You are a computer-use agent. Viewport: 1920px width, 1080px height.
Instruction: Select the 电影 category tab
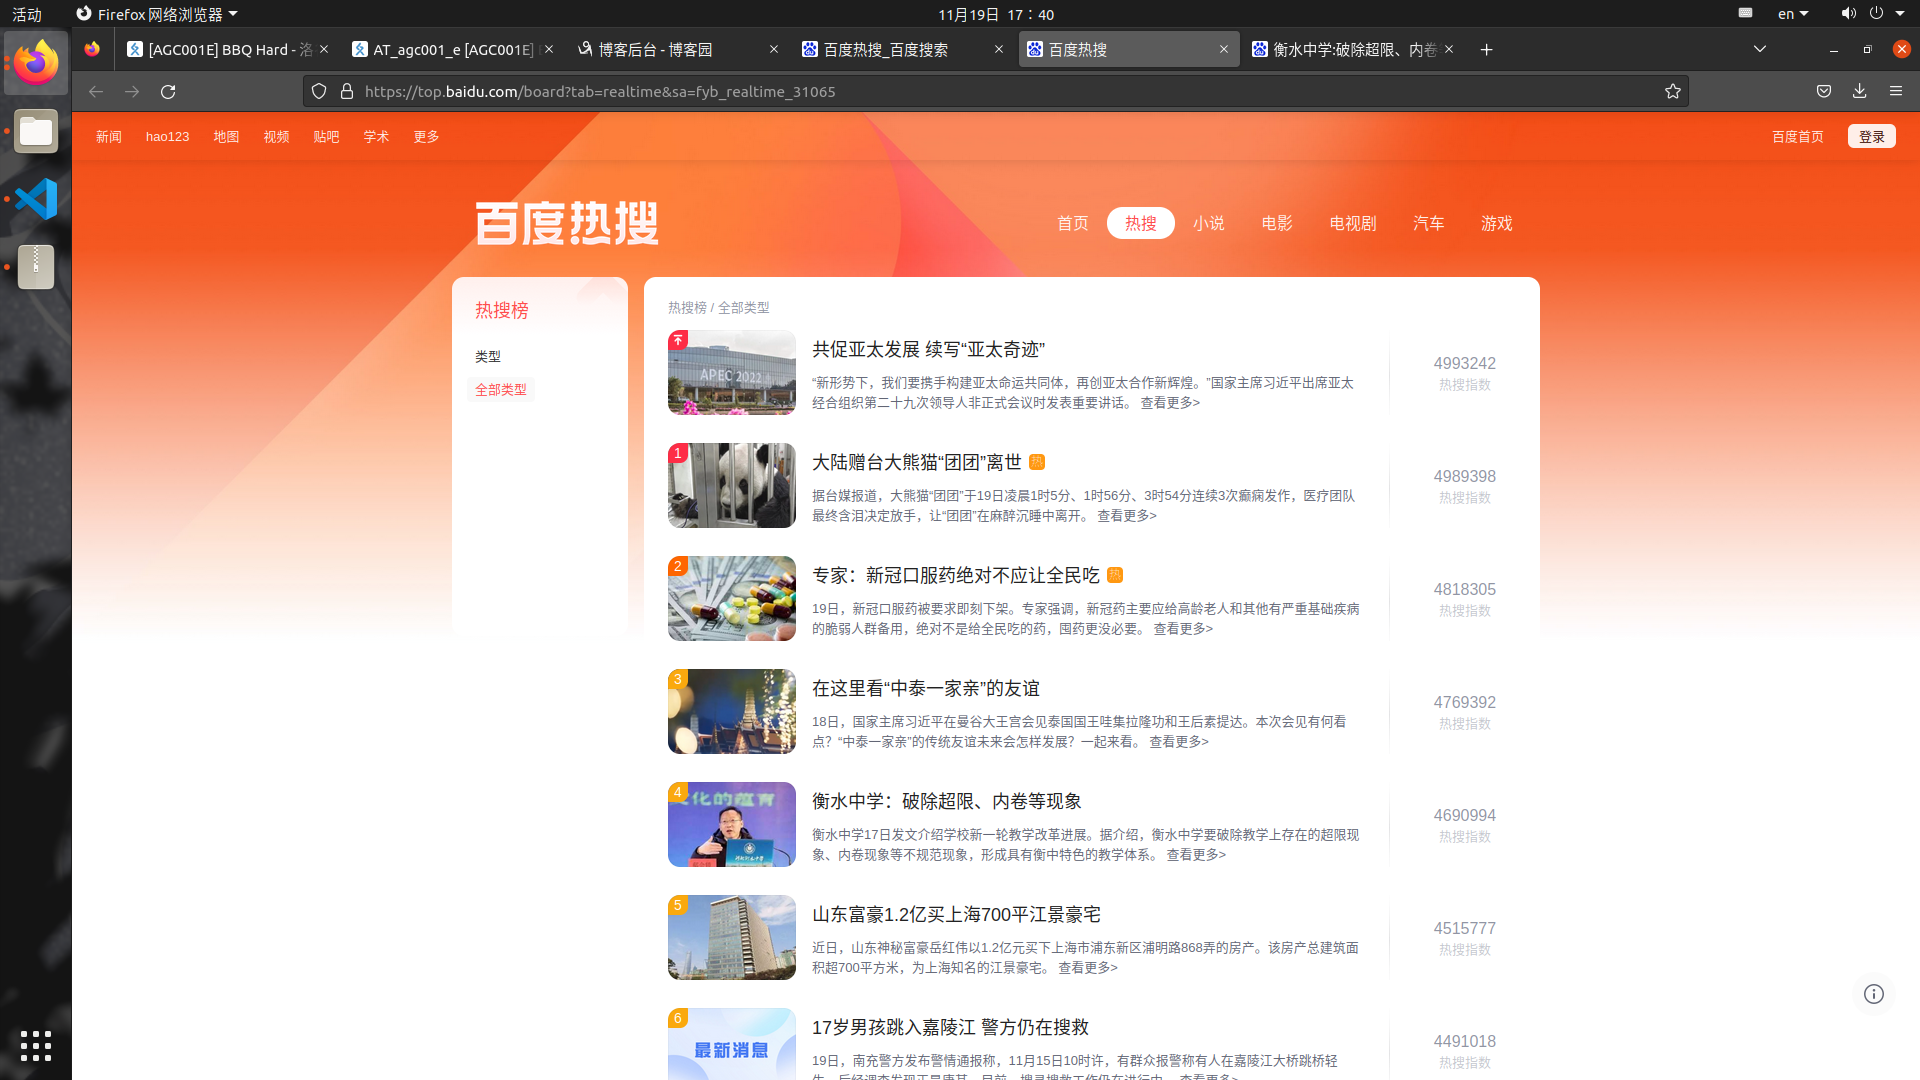pyautogui.click(x=1277, y=223)
